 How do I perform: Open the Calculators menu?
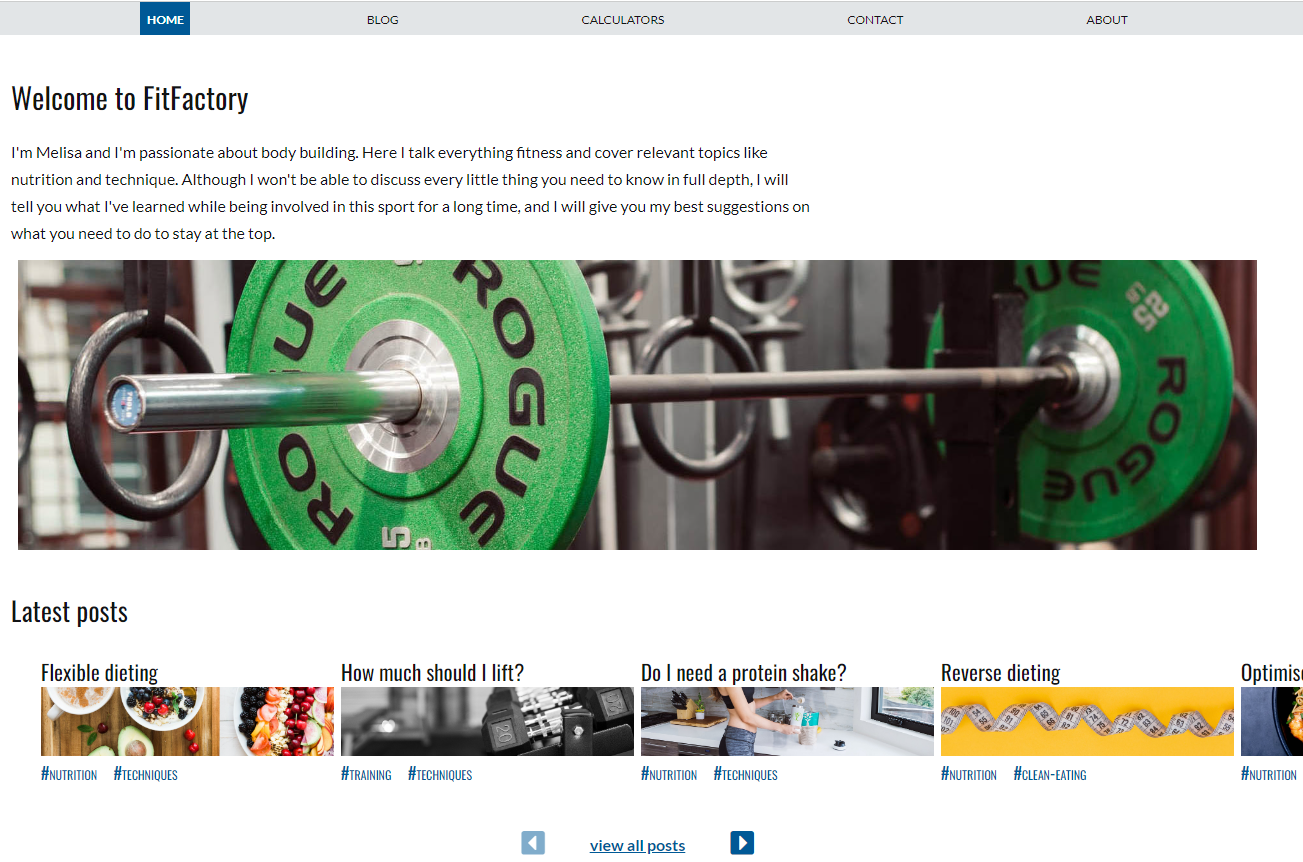(x=623, y=19)
